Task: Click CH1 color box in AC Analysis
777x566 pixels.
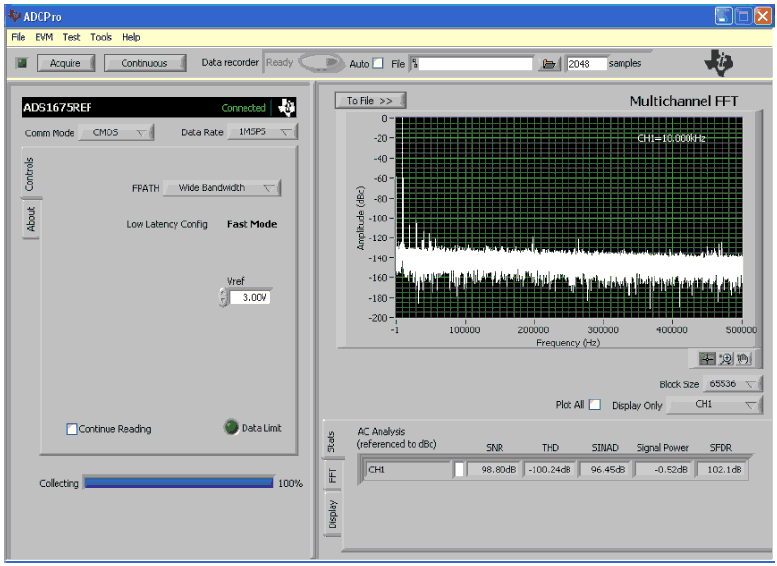Action: pos(459,469)
